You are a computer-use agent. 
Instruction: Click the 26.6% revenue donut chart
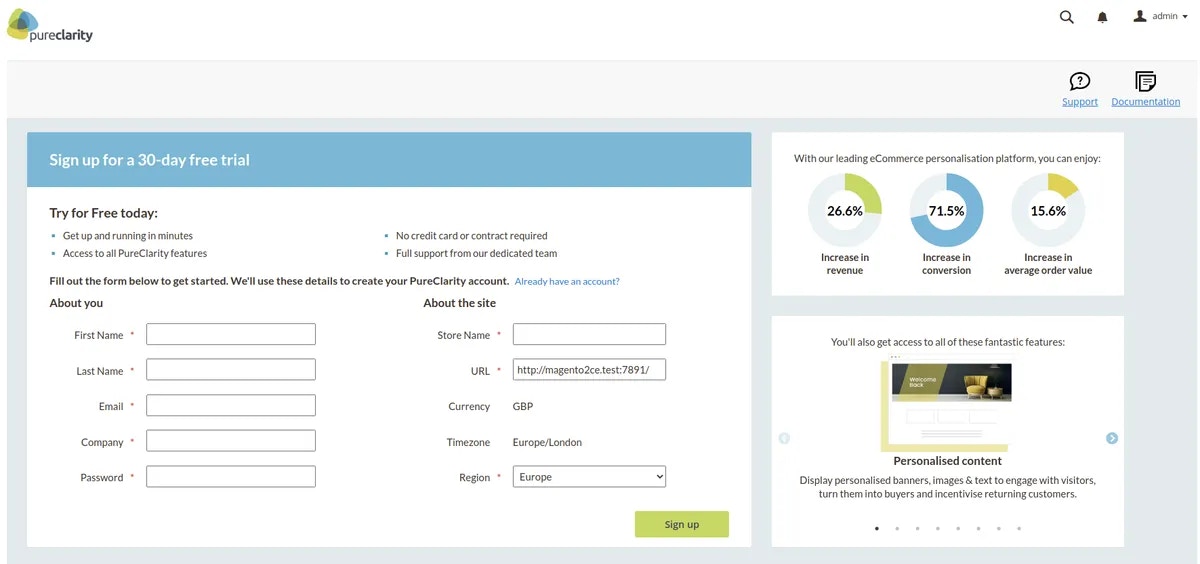point(845,211)
